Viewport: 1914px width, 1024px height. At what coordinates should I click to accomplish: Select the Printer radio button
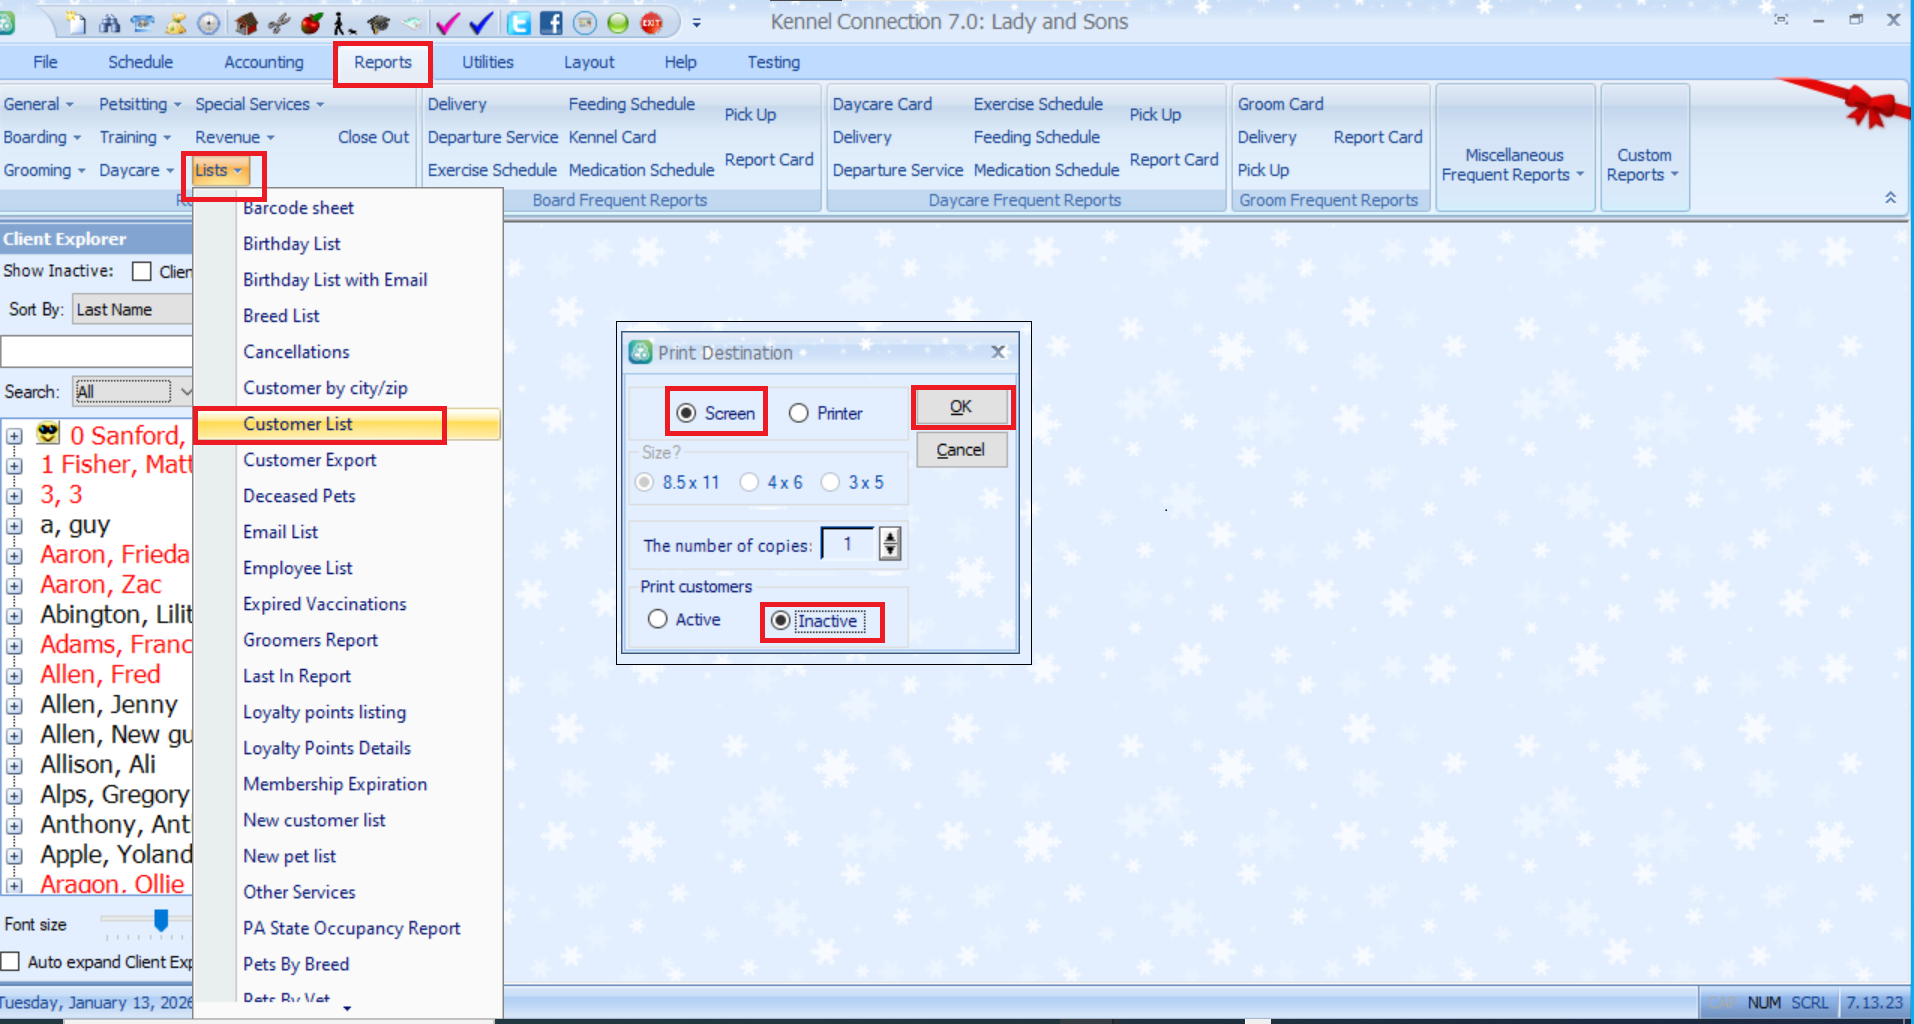click(x=799, y=413)
